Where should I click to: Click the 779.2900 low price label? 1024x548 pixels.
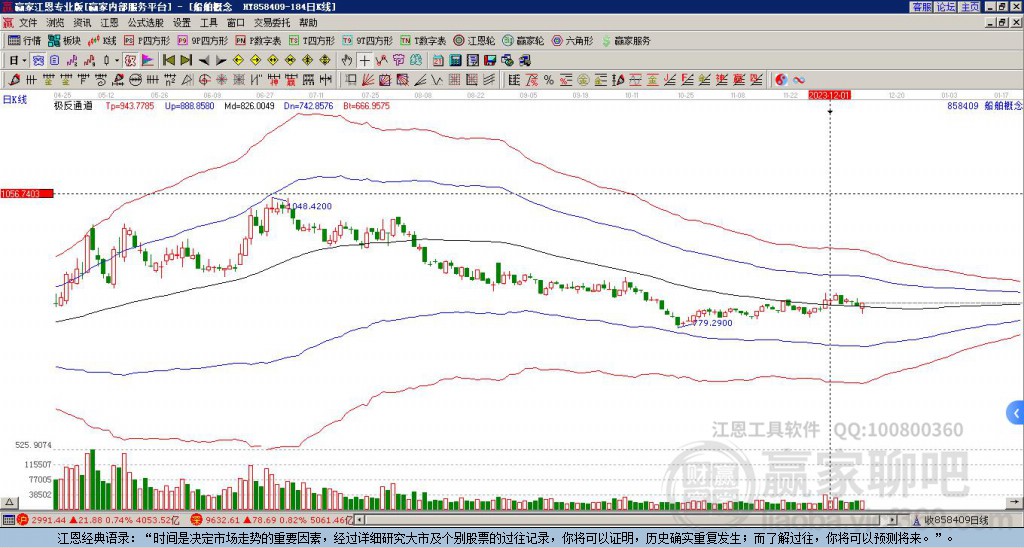[710, 323]
